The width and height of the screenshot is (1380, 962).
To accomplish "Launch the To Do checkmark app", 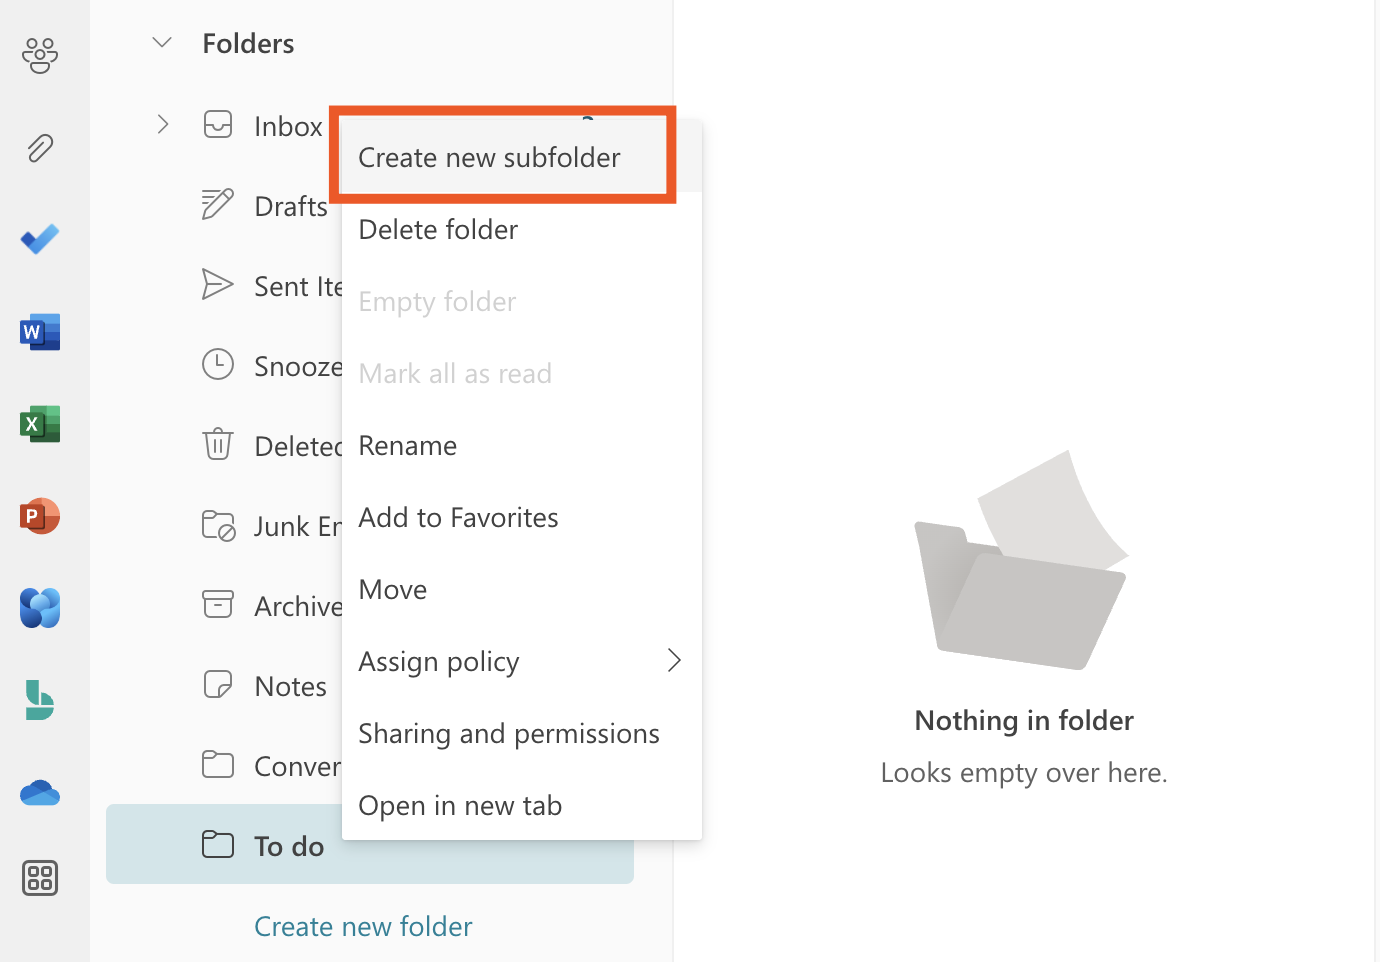I will pyautogui.click(x=40, y=240).
